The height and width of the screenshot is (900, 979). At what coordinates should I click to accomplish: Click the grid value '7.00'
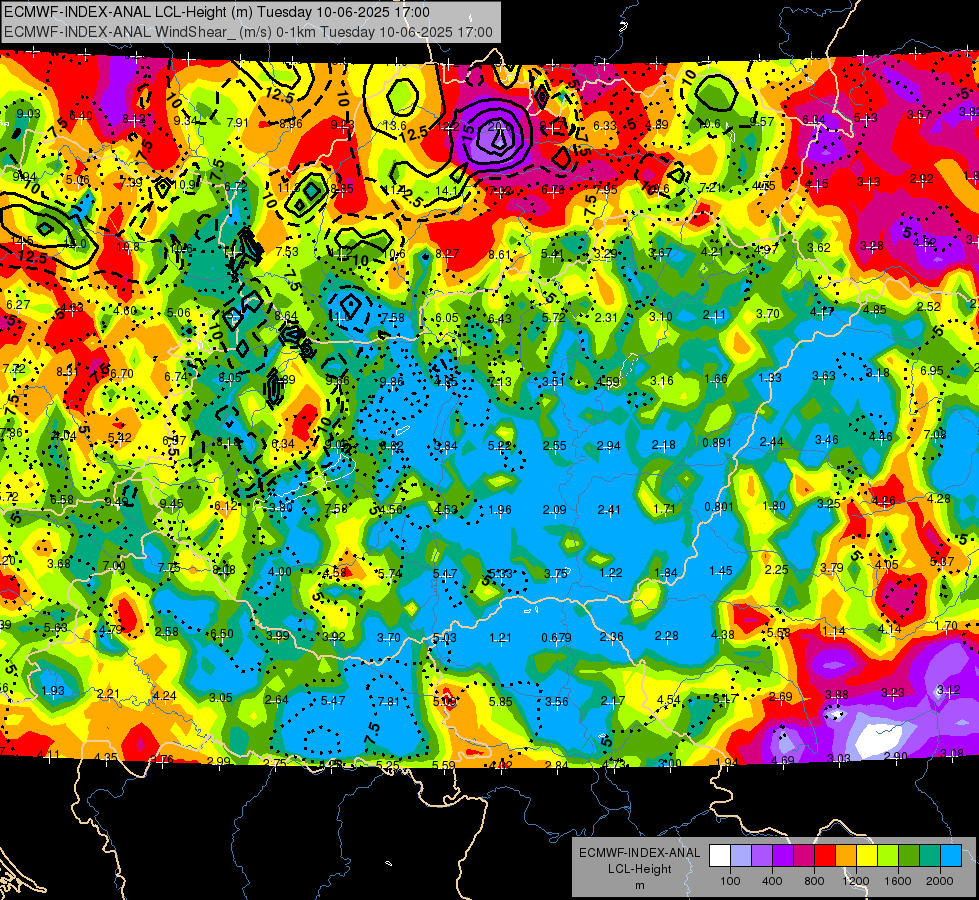click(114, 566)
